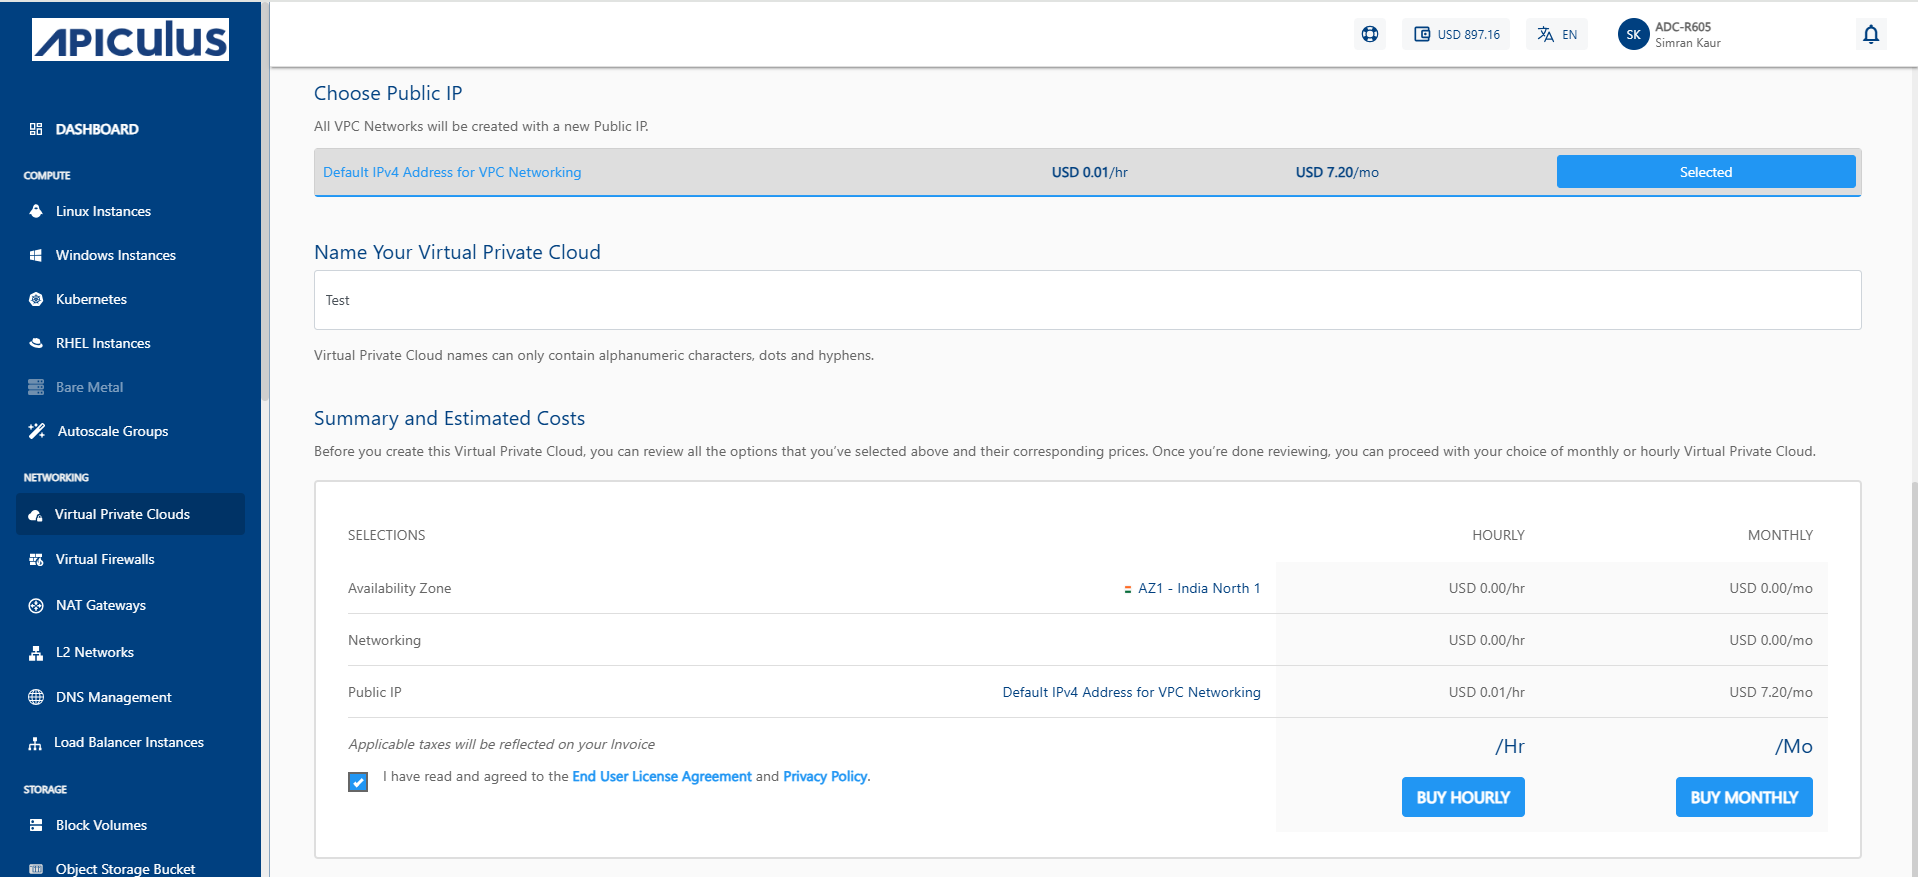The width and height of the screenshot is (1918, 877).
Task: Click the SK user avatar
Action: [1633, 34]
